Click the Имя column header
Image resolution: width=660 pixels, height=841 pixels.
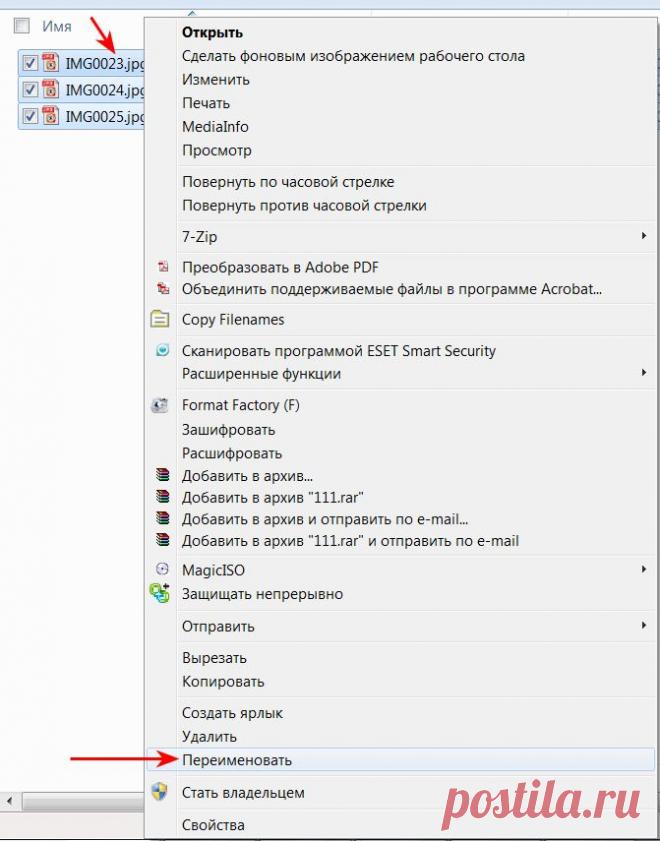click(57, 26)
